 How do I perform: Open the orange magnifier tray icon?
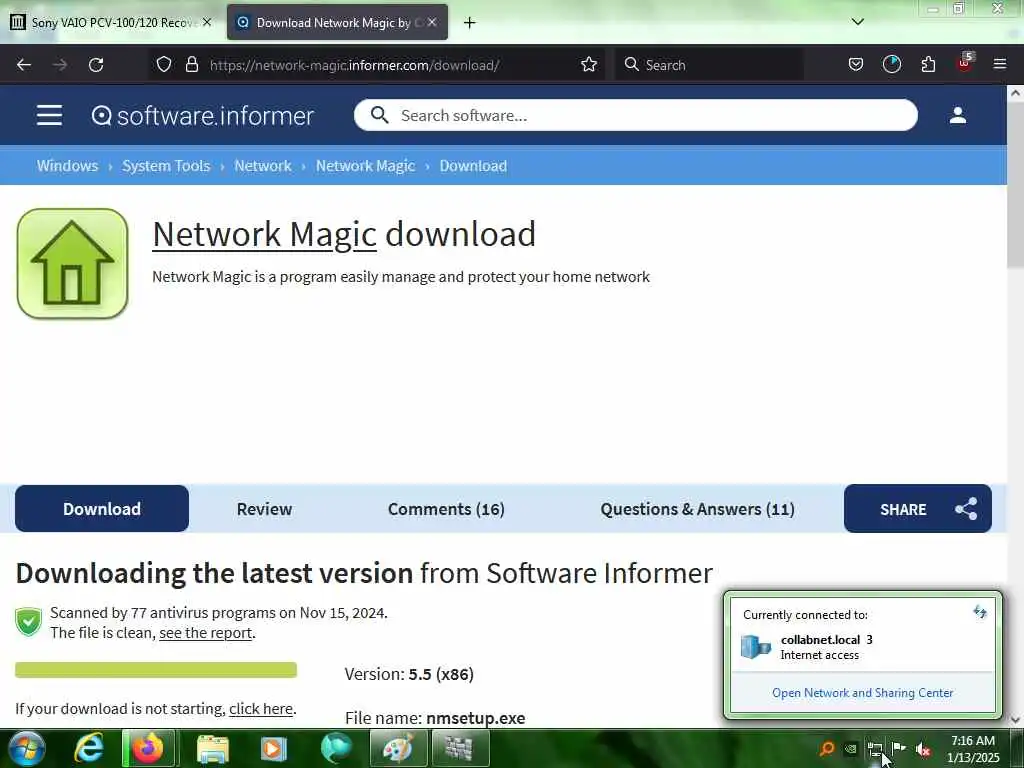[827, 748]
